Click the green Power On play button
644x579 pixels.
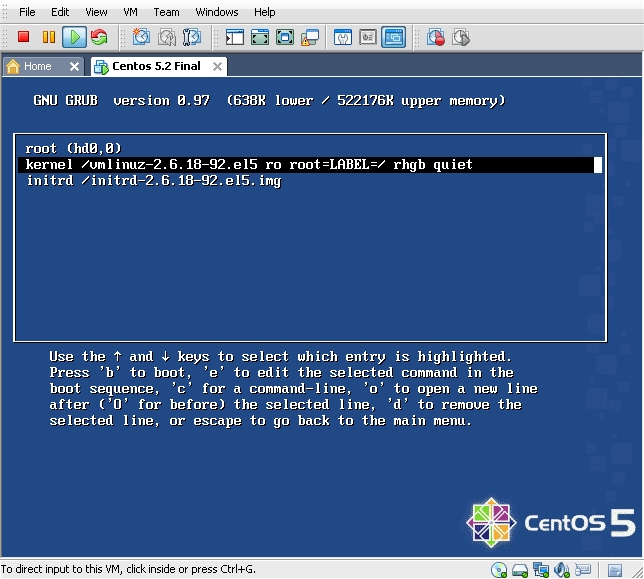coord(74,37)
